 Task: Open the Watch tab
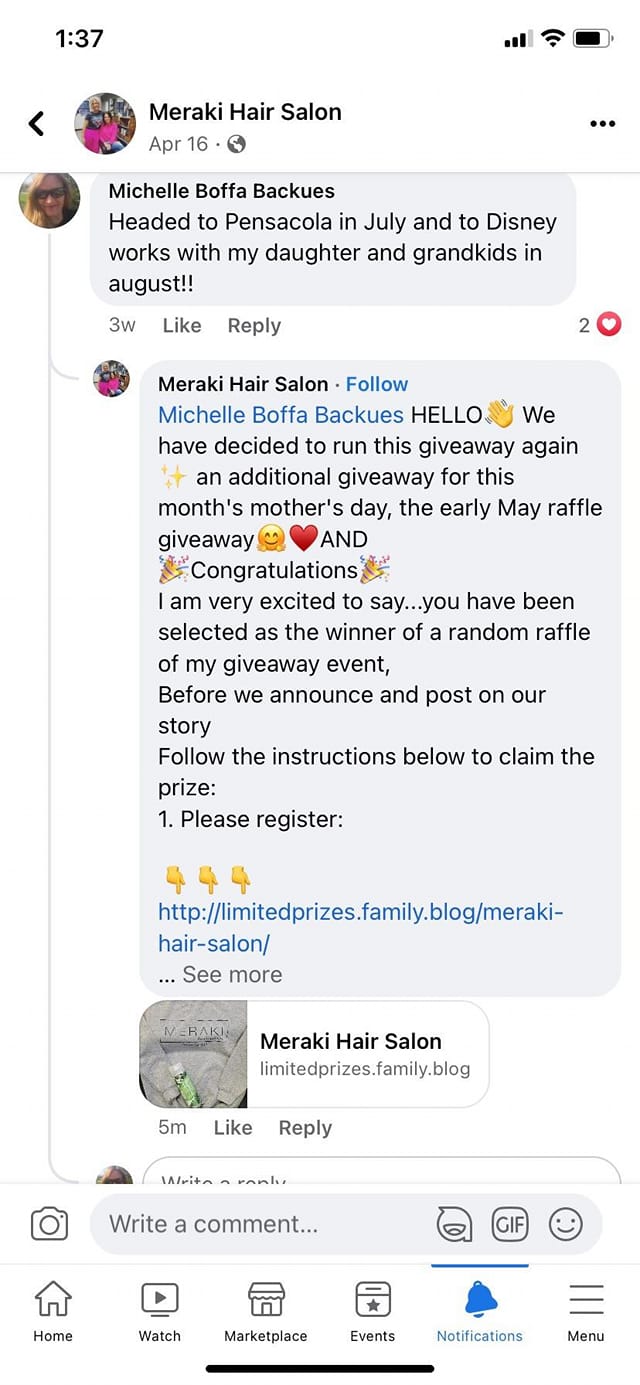click(x=159, y=1312)
